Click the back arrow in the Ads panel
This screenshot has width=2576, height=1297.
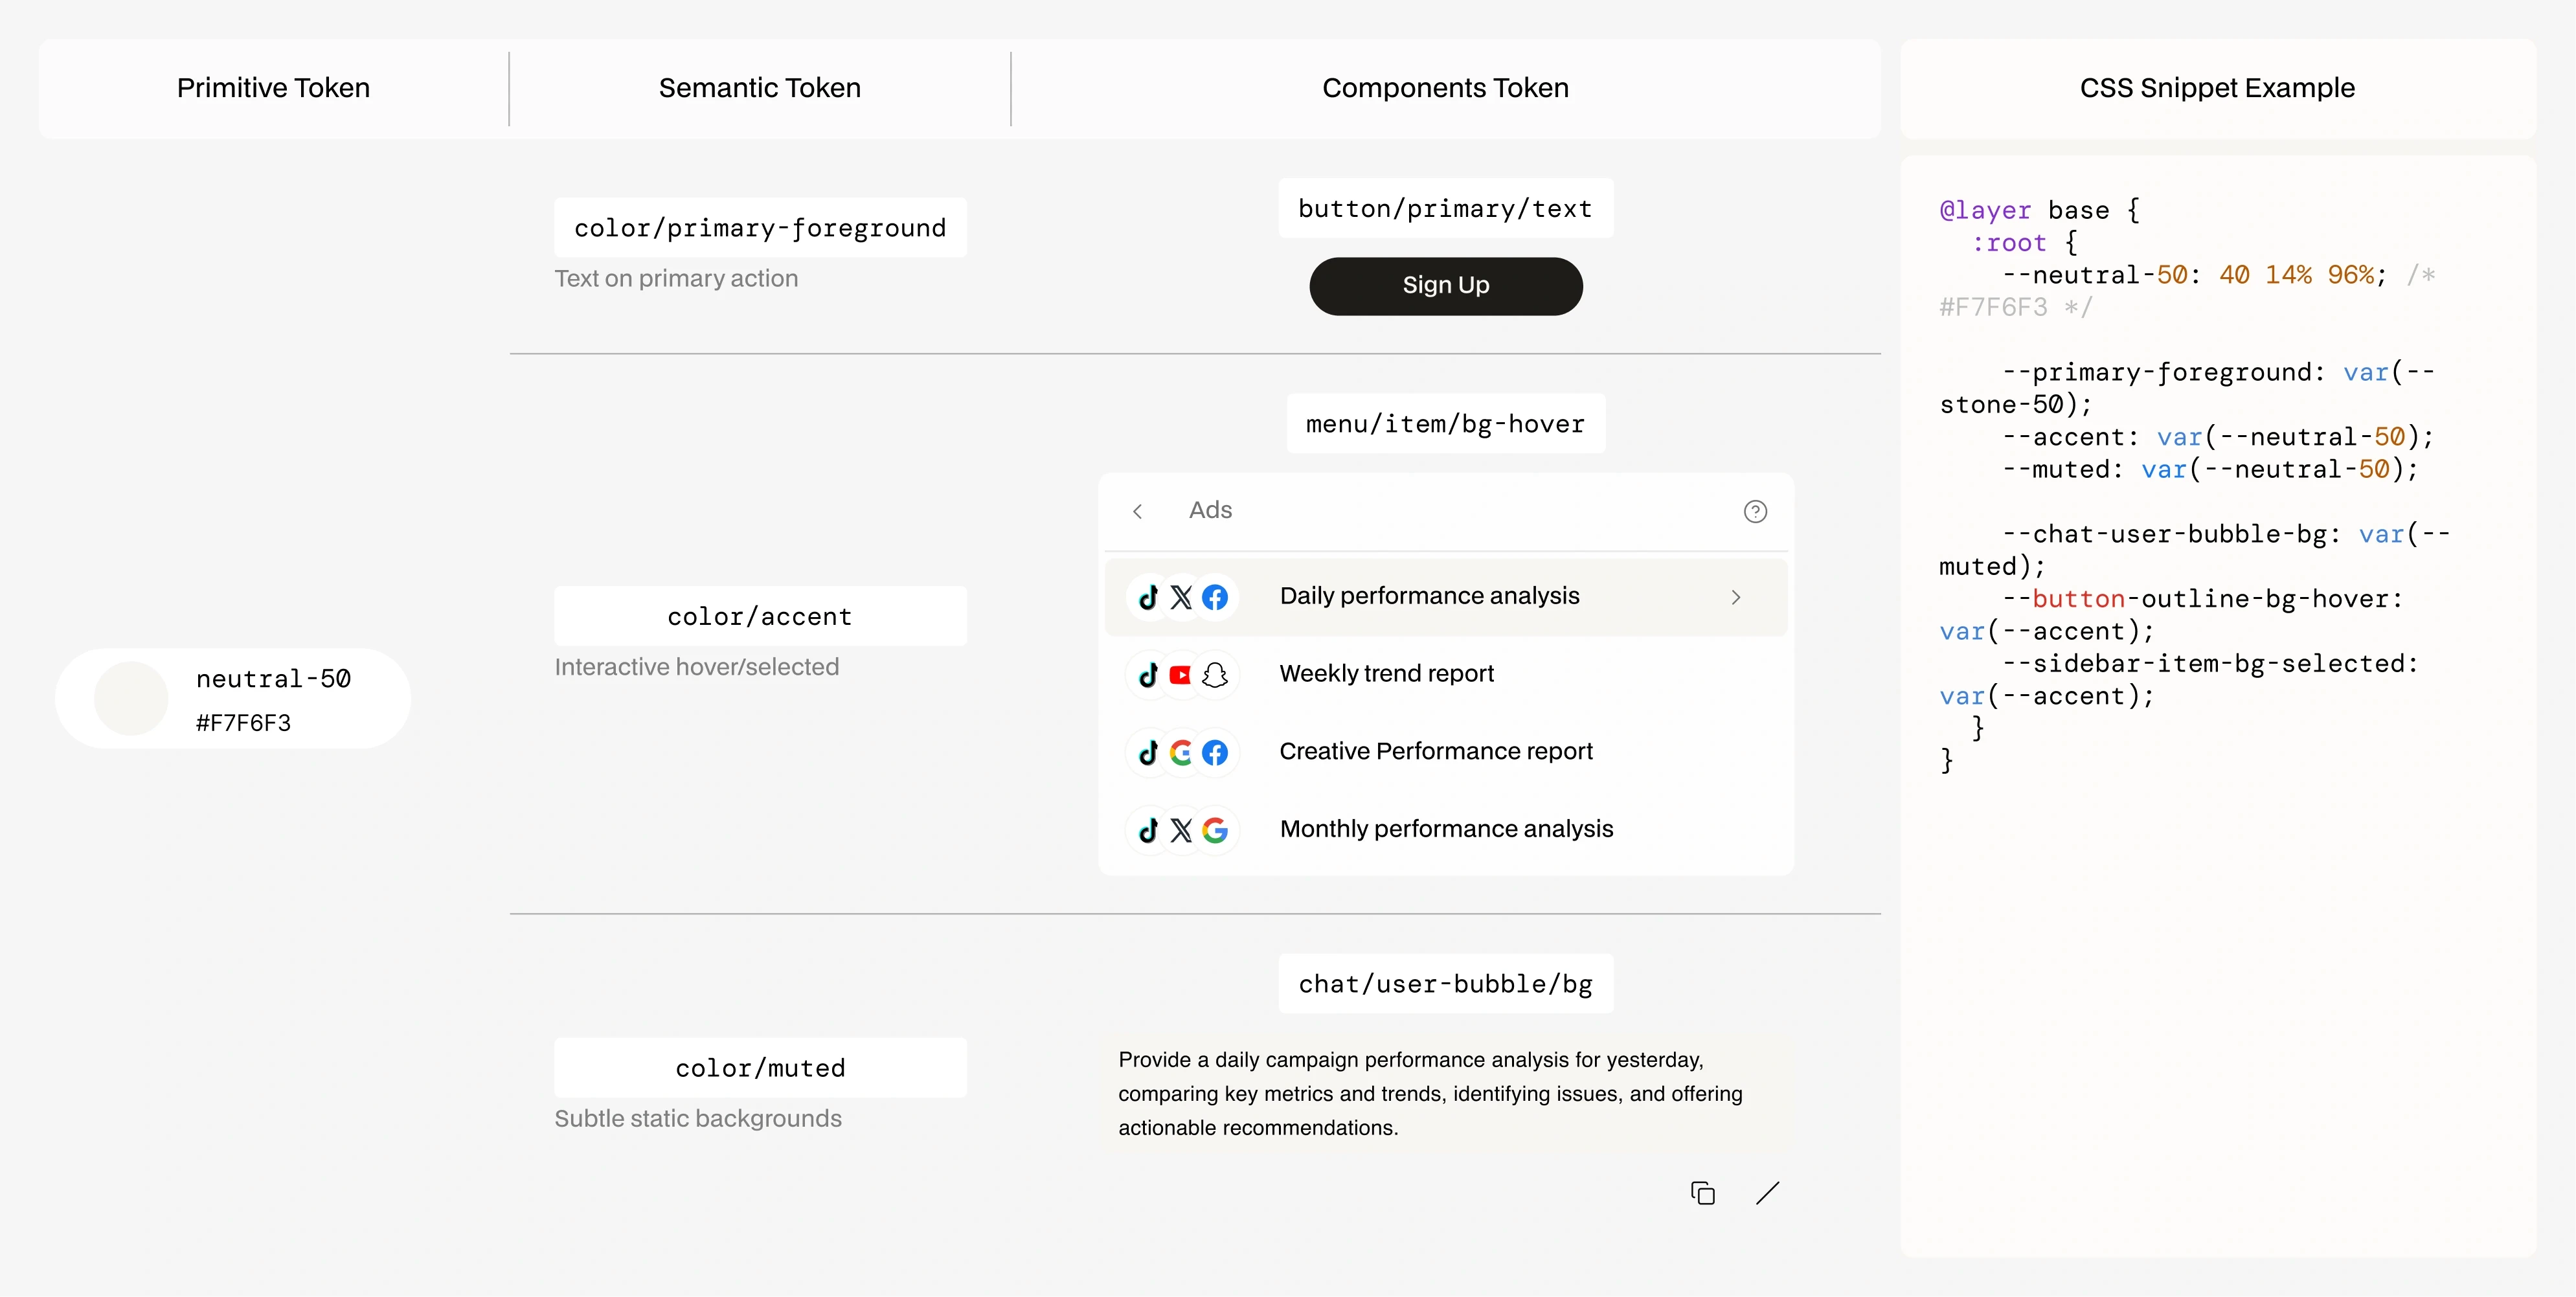1138,511
